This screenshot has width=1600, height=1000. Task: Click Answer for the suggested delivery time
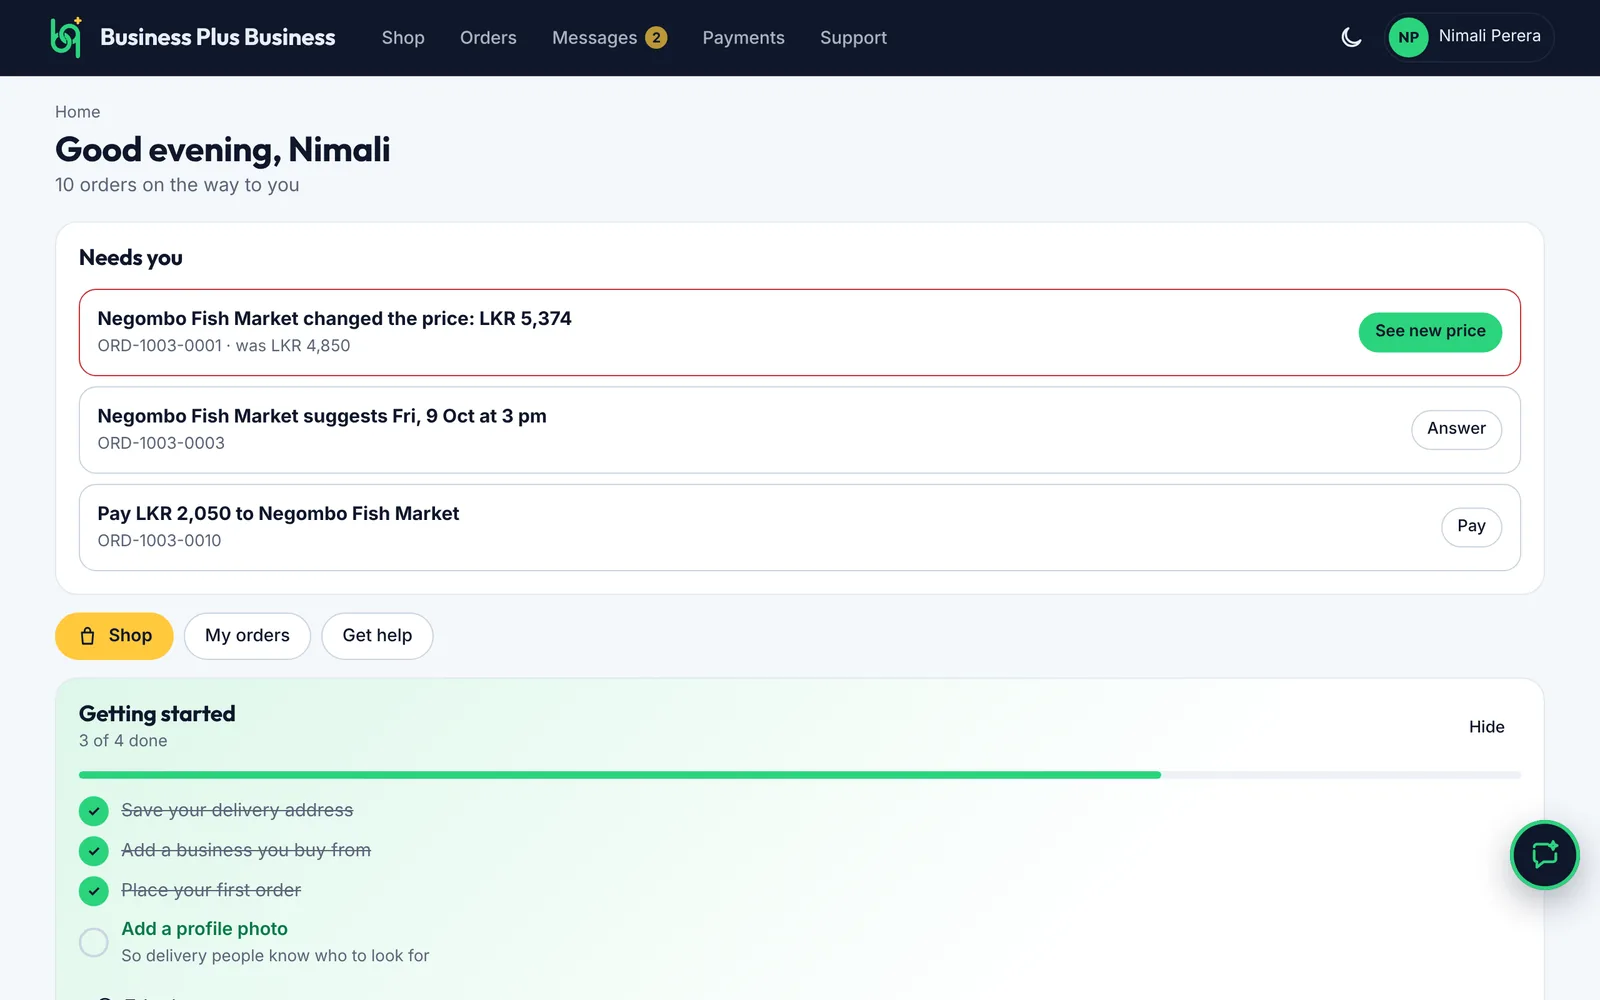tap(1456, 429)
